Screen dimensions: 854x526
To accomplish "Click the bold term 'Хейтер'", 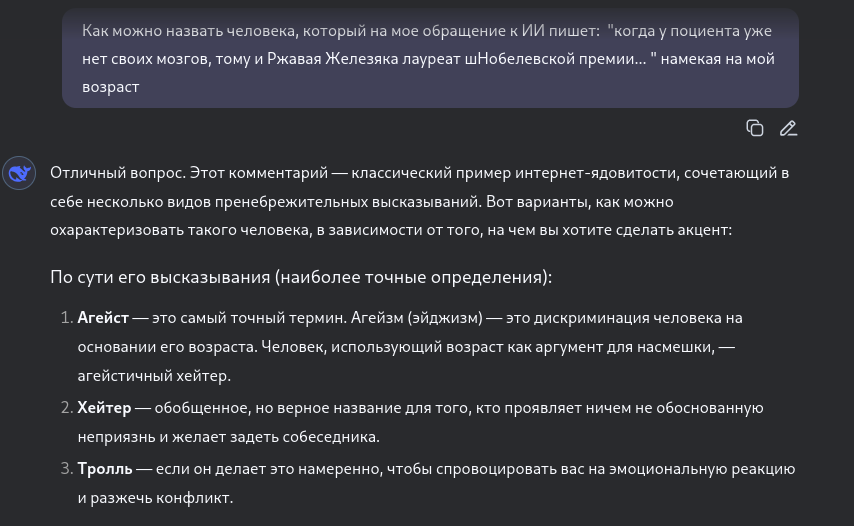I will pyautogui.click(x=104, y=408).
